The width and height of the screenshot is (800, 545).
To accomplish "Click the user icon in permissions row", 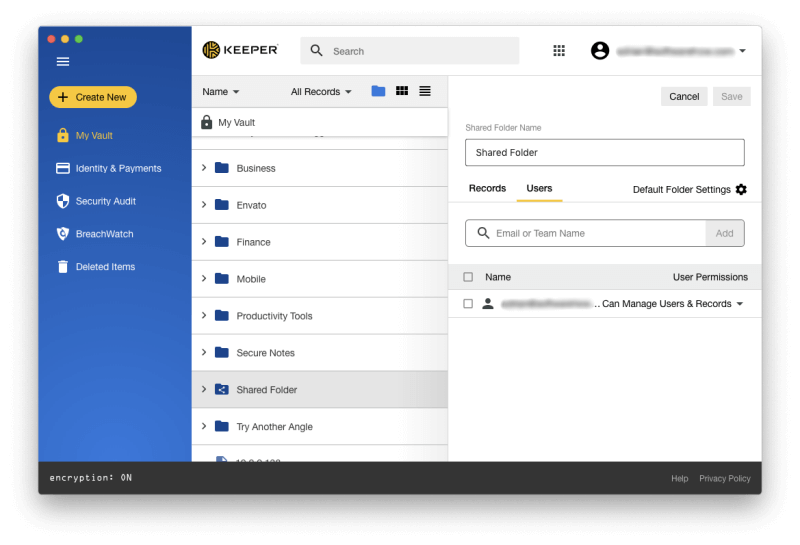I will [488, 304].
